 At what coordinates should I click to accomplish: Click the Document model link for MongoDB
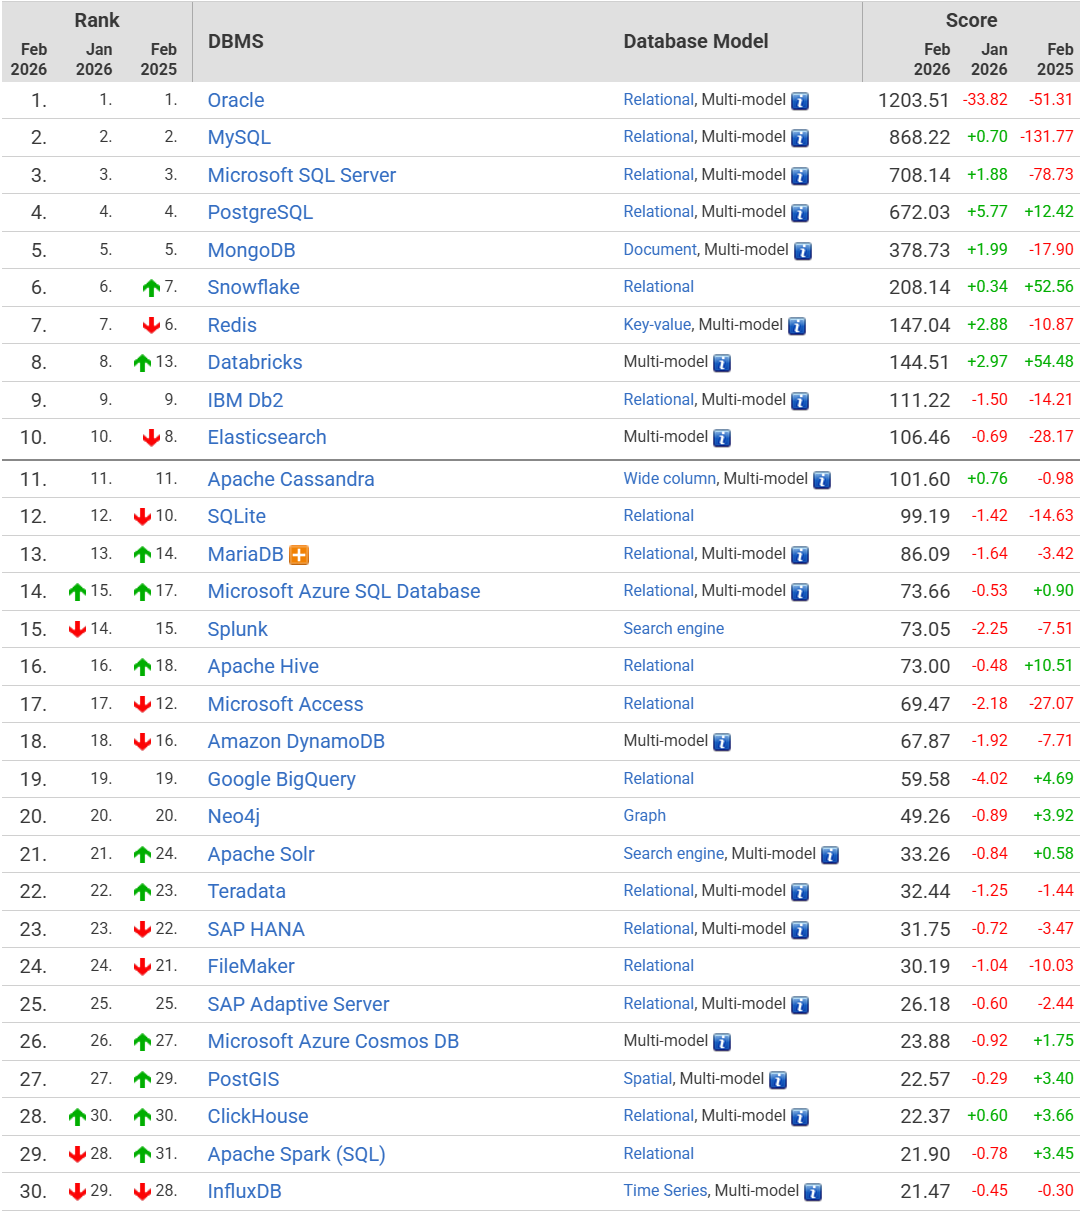[660, 250]
